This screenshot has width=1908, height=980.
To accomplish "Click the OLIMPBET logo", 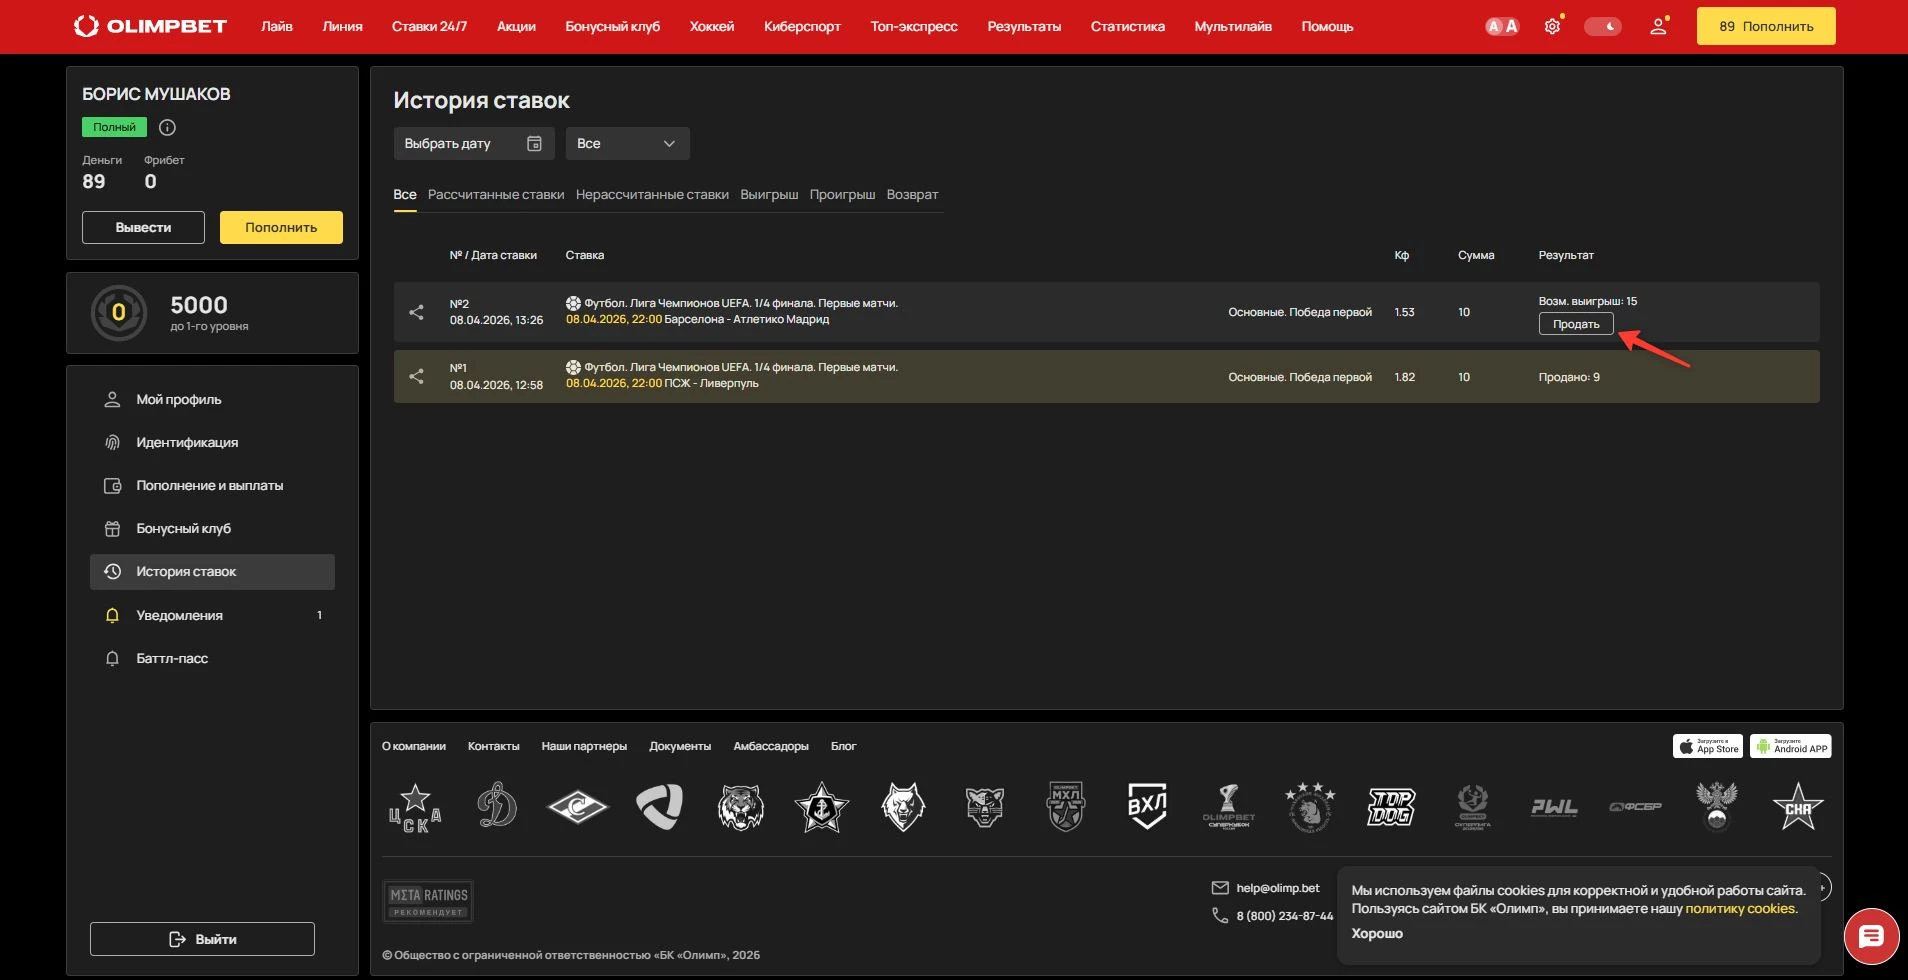I will click(x=150, y=27).
